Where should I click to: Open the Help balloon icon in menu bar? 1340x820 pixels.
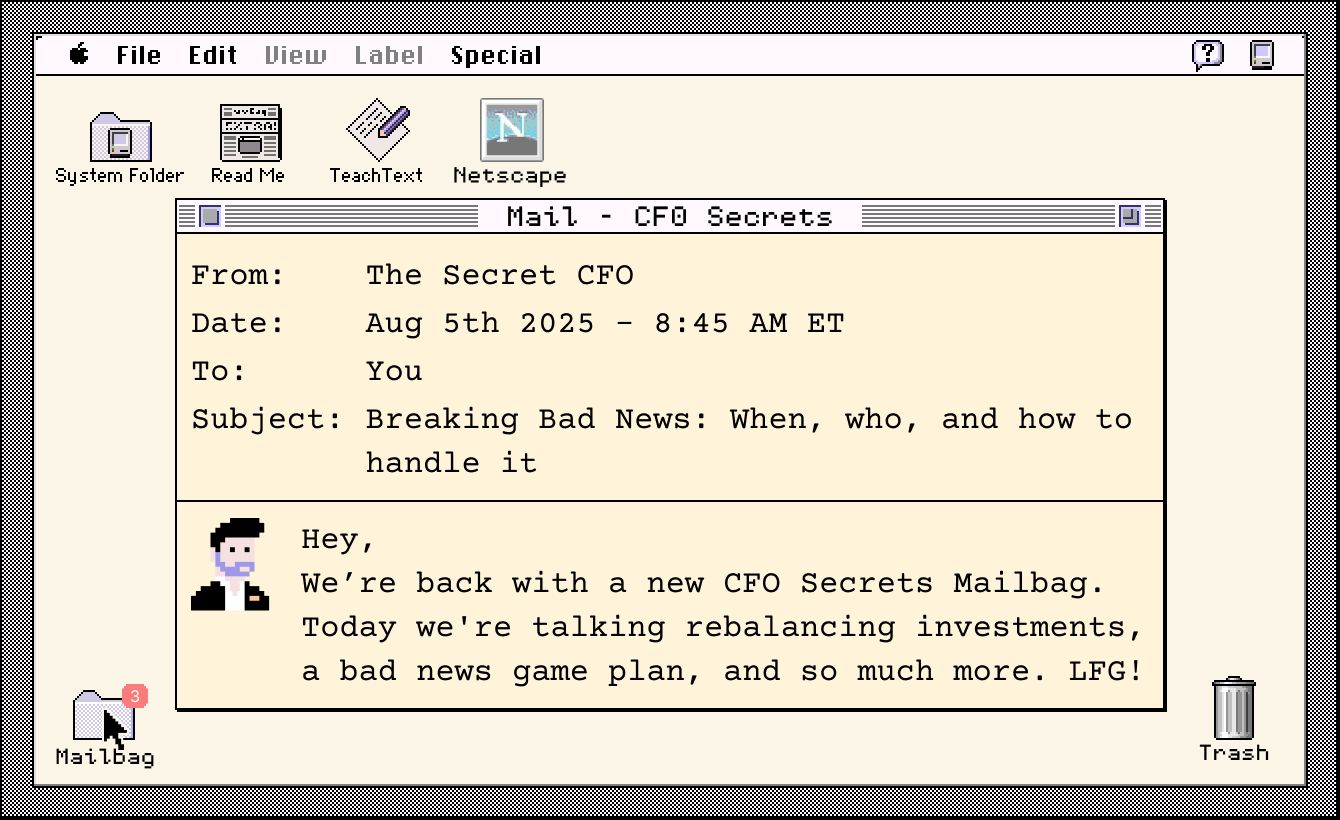pyautogui.click(x=1208, y=55)
